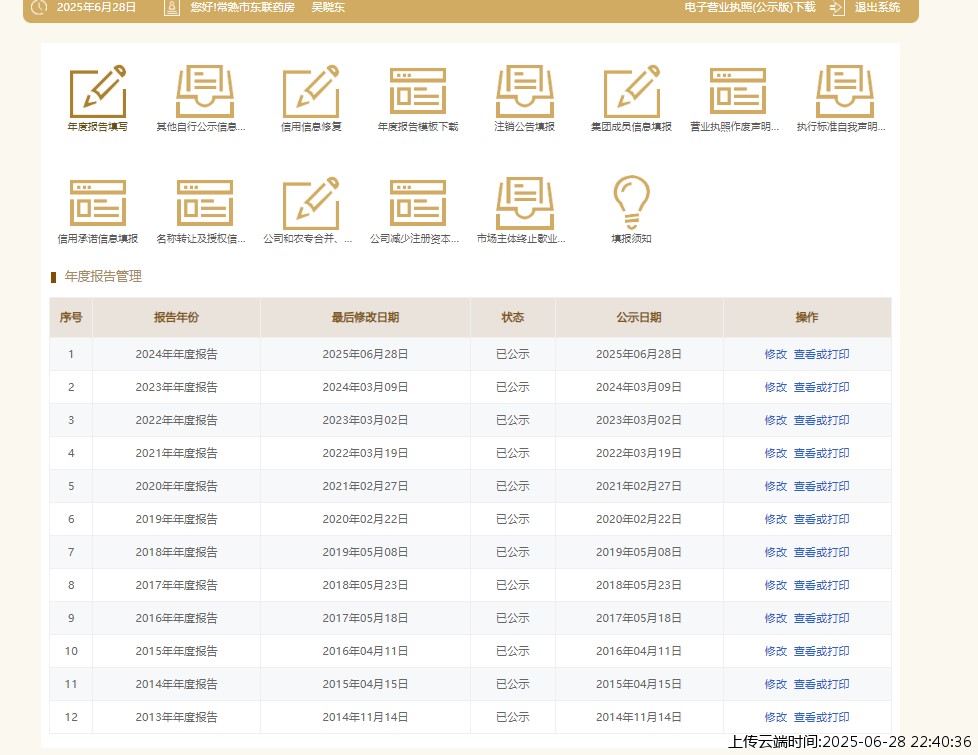Click 修改 for the 2019年年度报告 row
This screenshot has height=755, width=978.
[776, 519]
